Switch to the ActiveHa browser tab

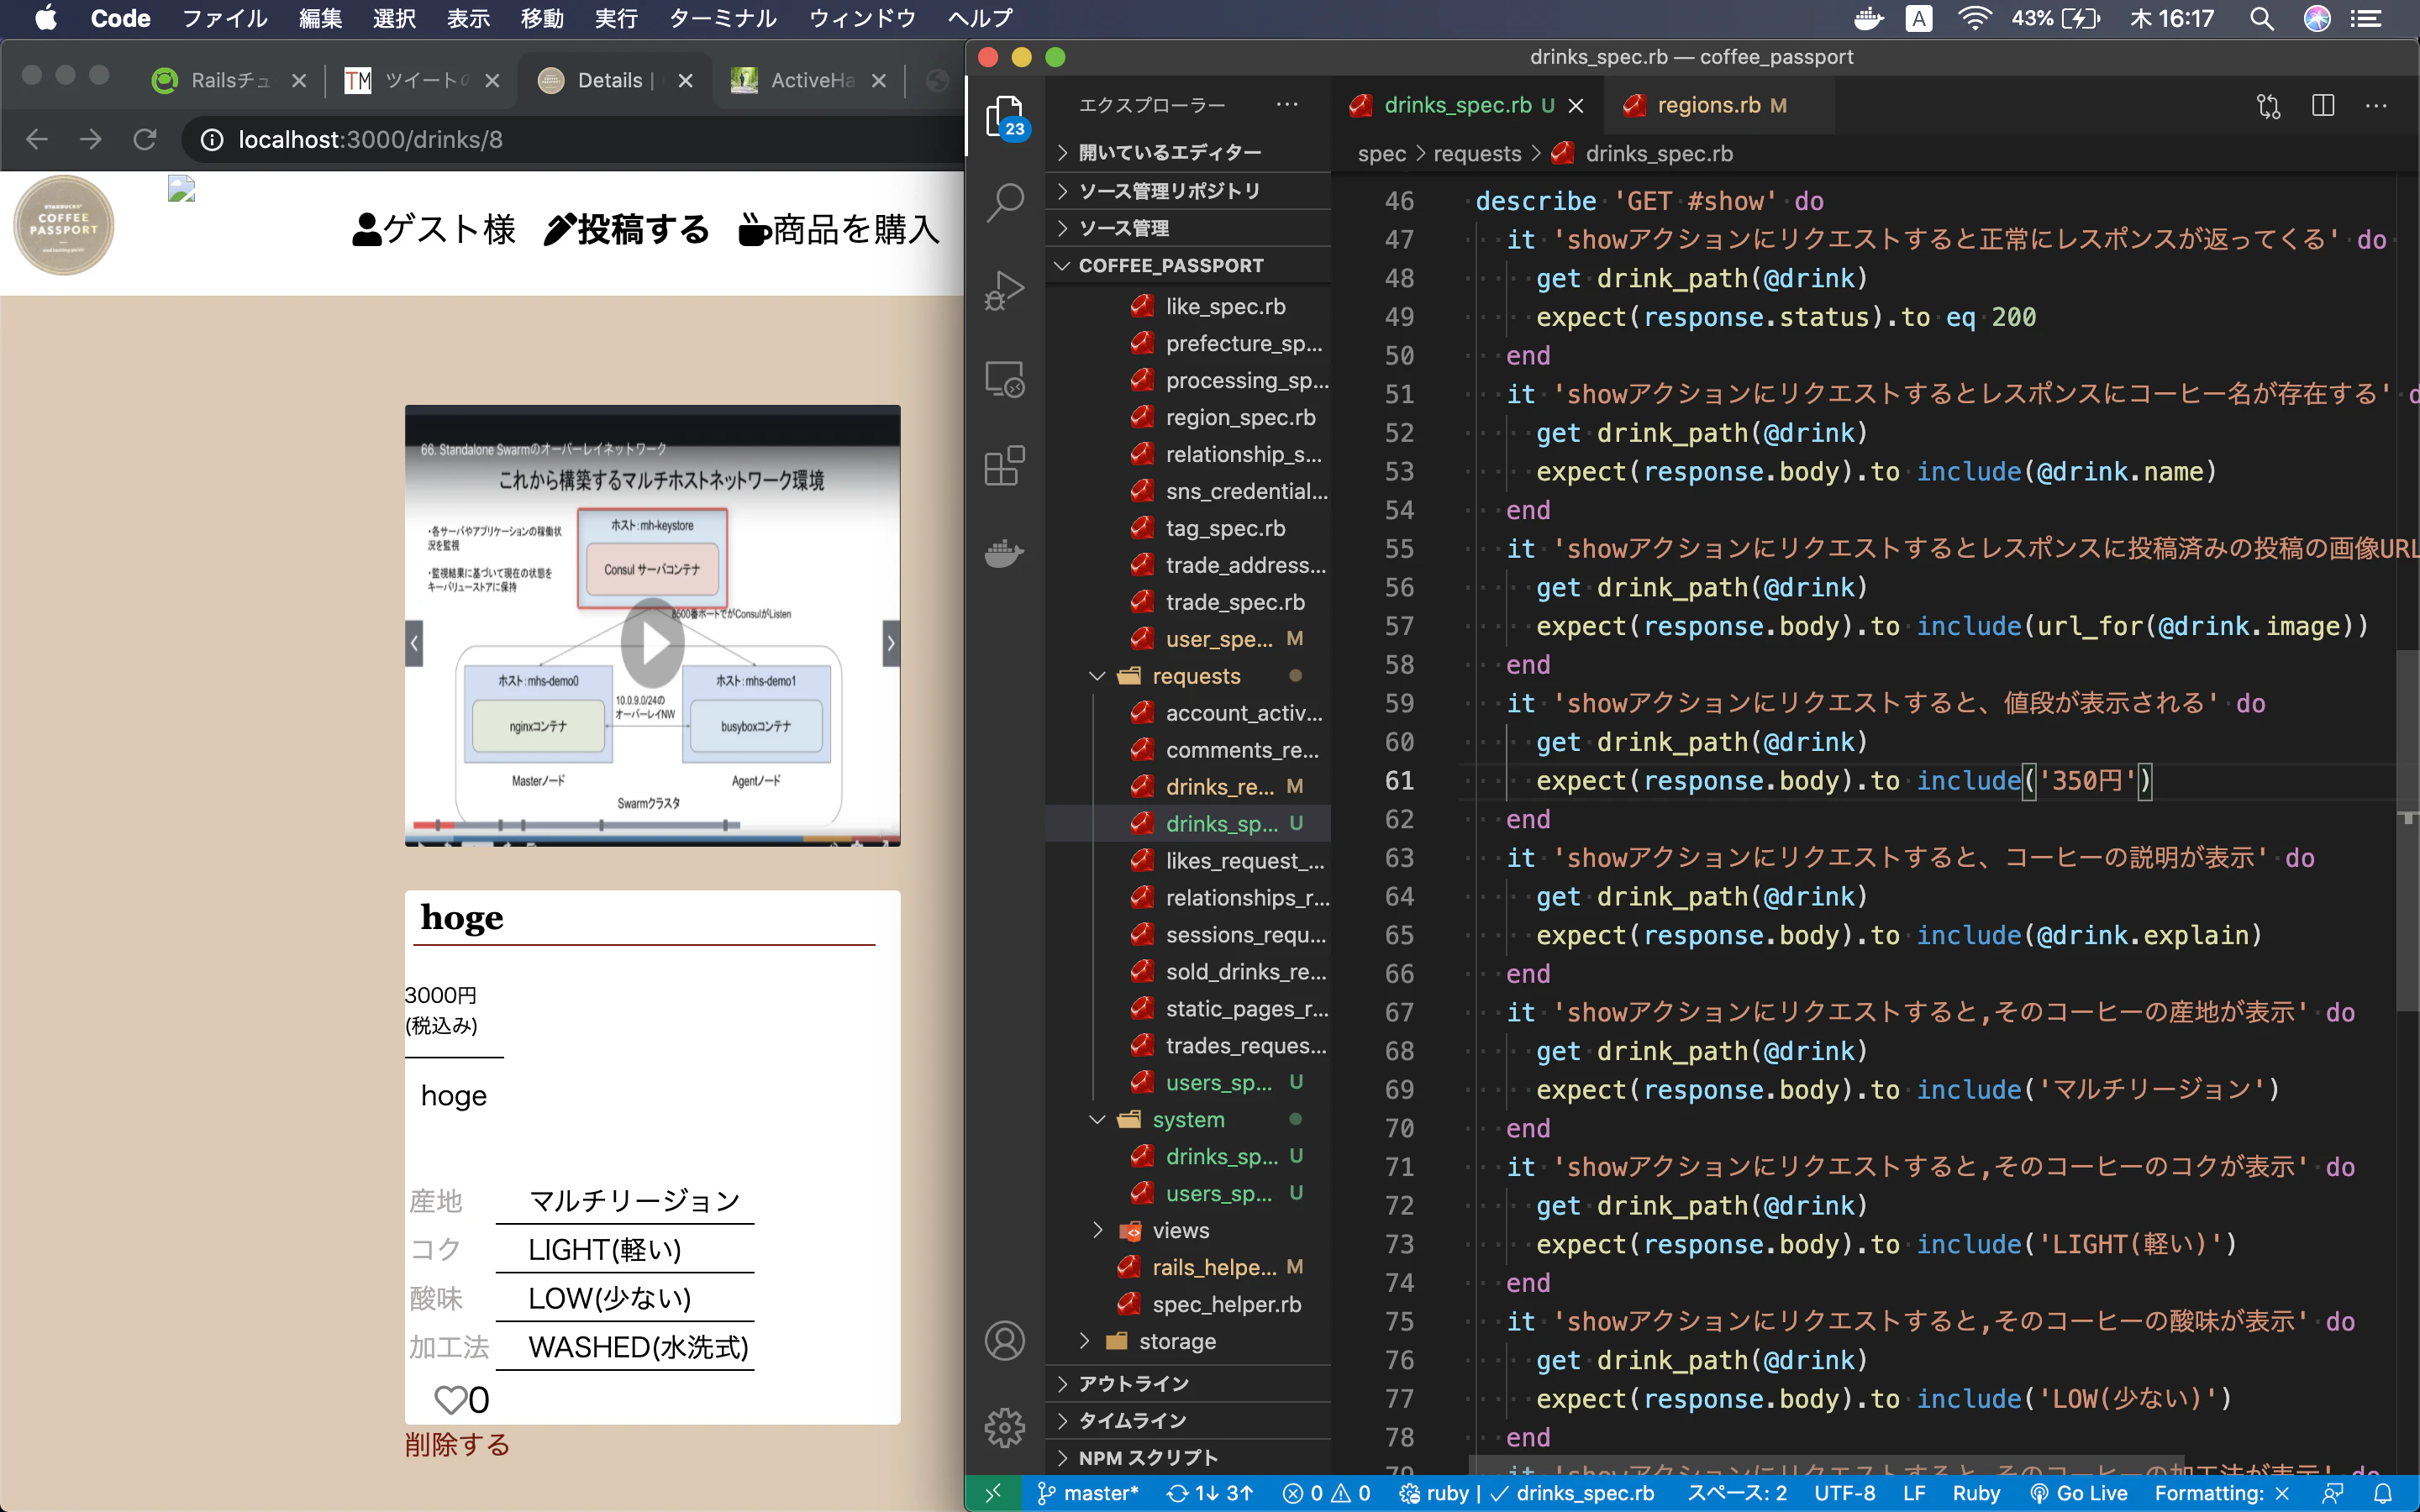coord(808,80)
